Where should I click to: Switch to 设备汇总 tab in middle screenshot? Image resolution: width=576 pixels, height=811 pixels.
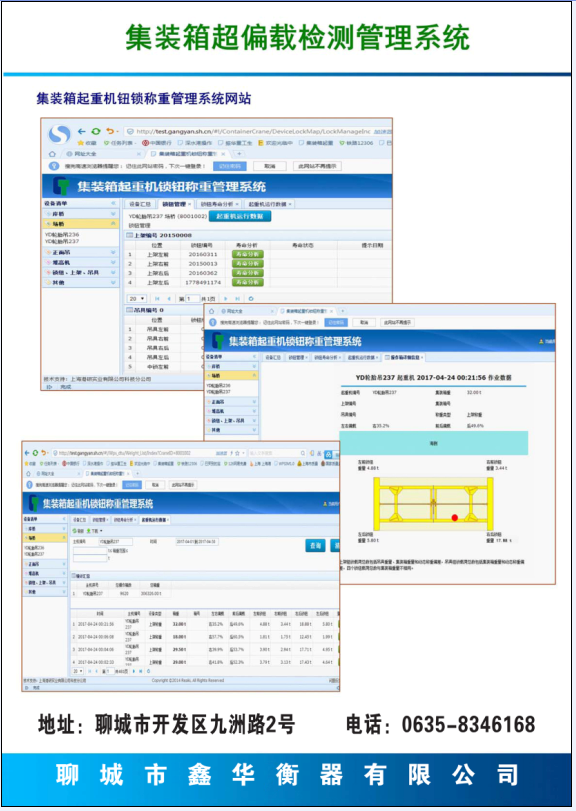point(273,357)
